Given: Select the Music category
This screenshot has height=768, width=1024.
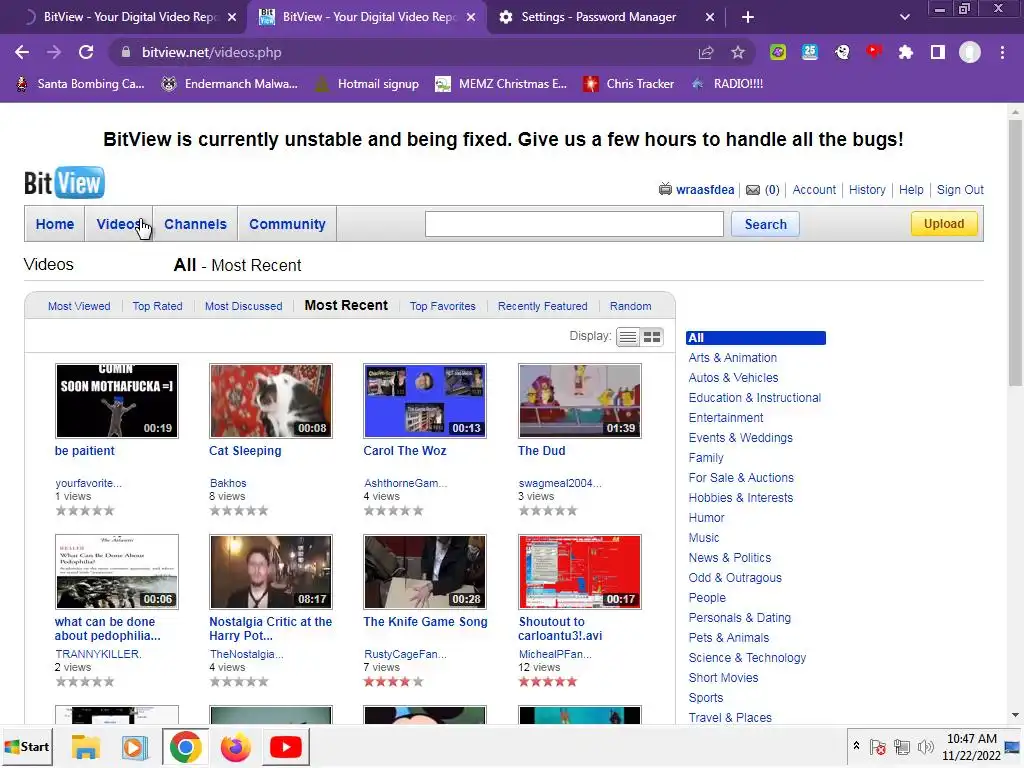Looking at the screenshot, I should pyautogui.click(x=704, y=538).
